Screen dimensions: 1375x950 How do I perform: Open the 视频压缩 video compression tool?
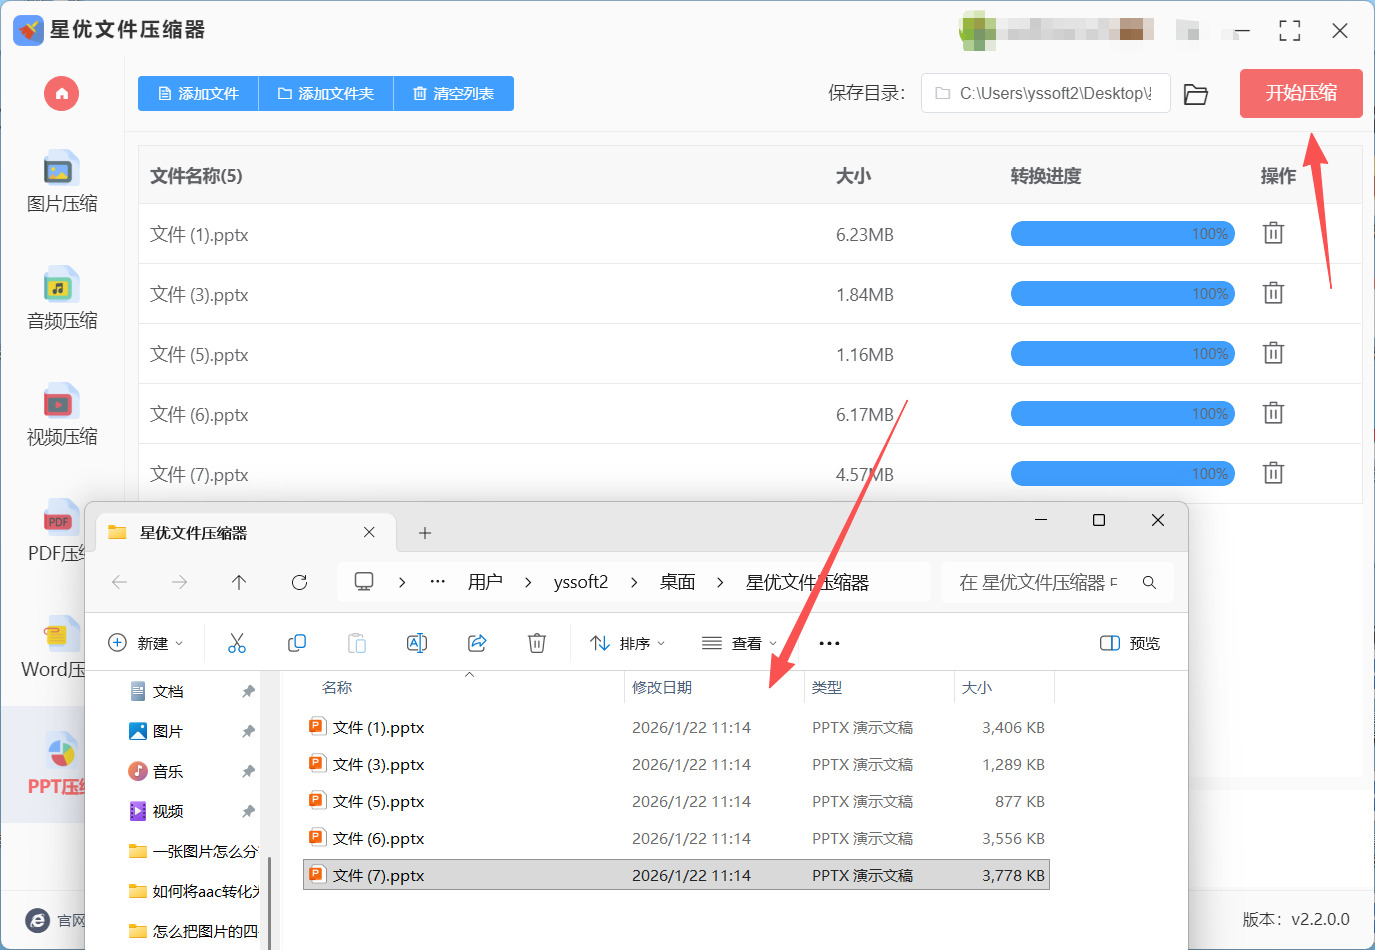click(x=61, y=415)
